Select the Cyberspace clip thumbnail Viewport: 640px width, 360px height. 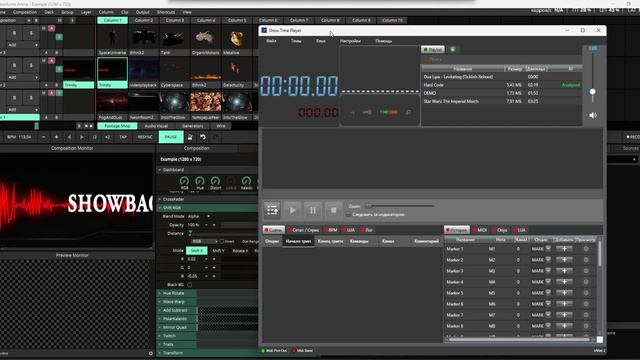coord(175,72)
